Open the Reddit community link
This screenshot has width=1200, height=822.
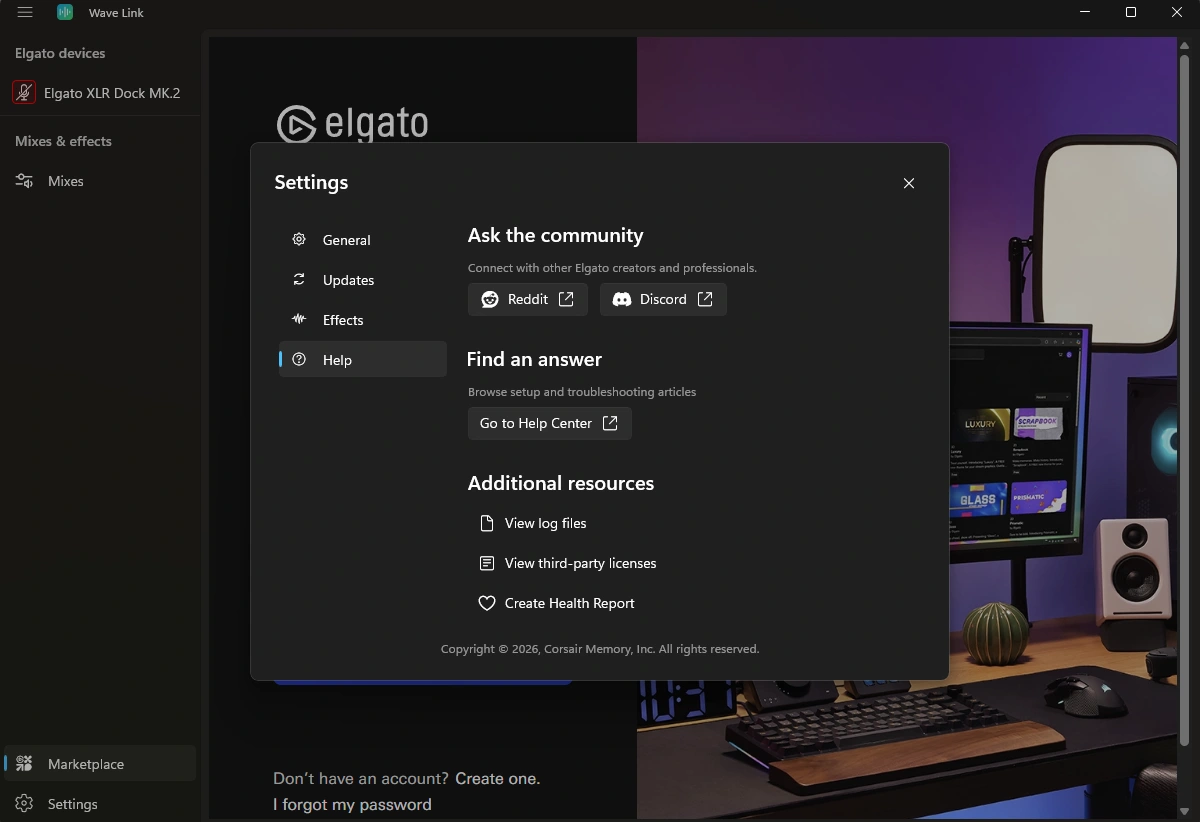(528, 299)
